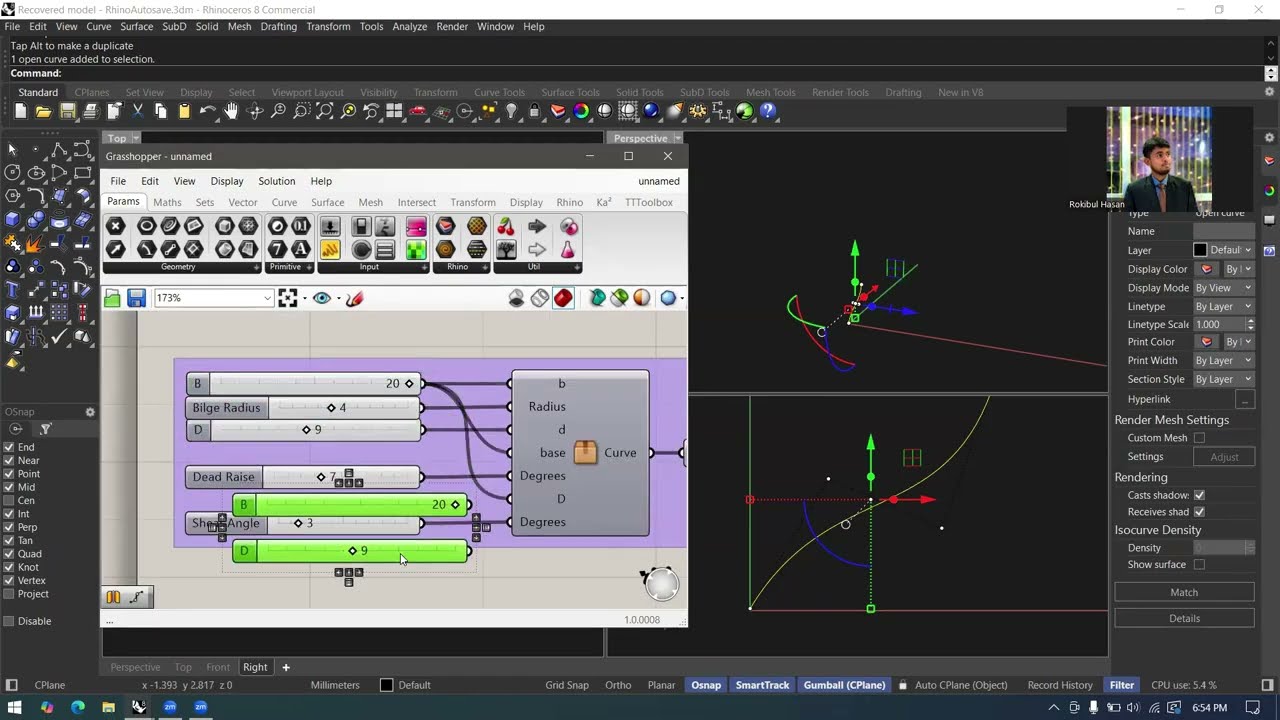Open the Solution menu in Grasshopper
This screenshot has width=1280, height=720.
coord(277,181)
